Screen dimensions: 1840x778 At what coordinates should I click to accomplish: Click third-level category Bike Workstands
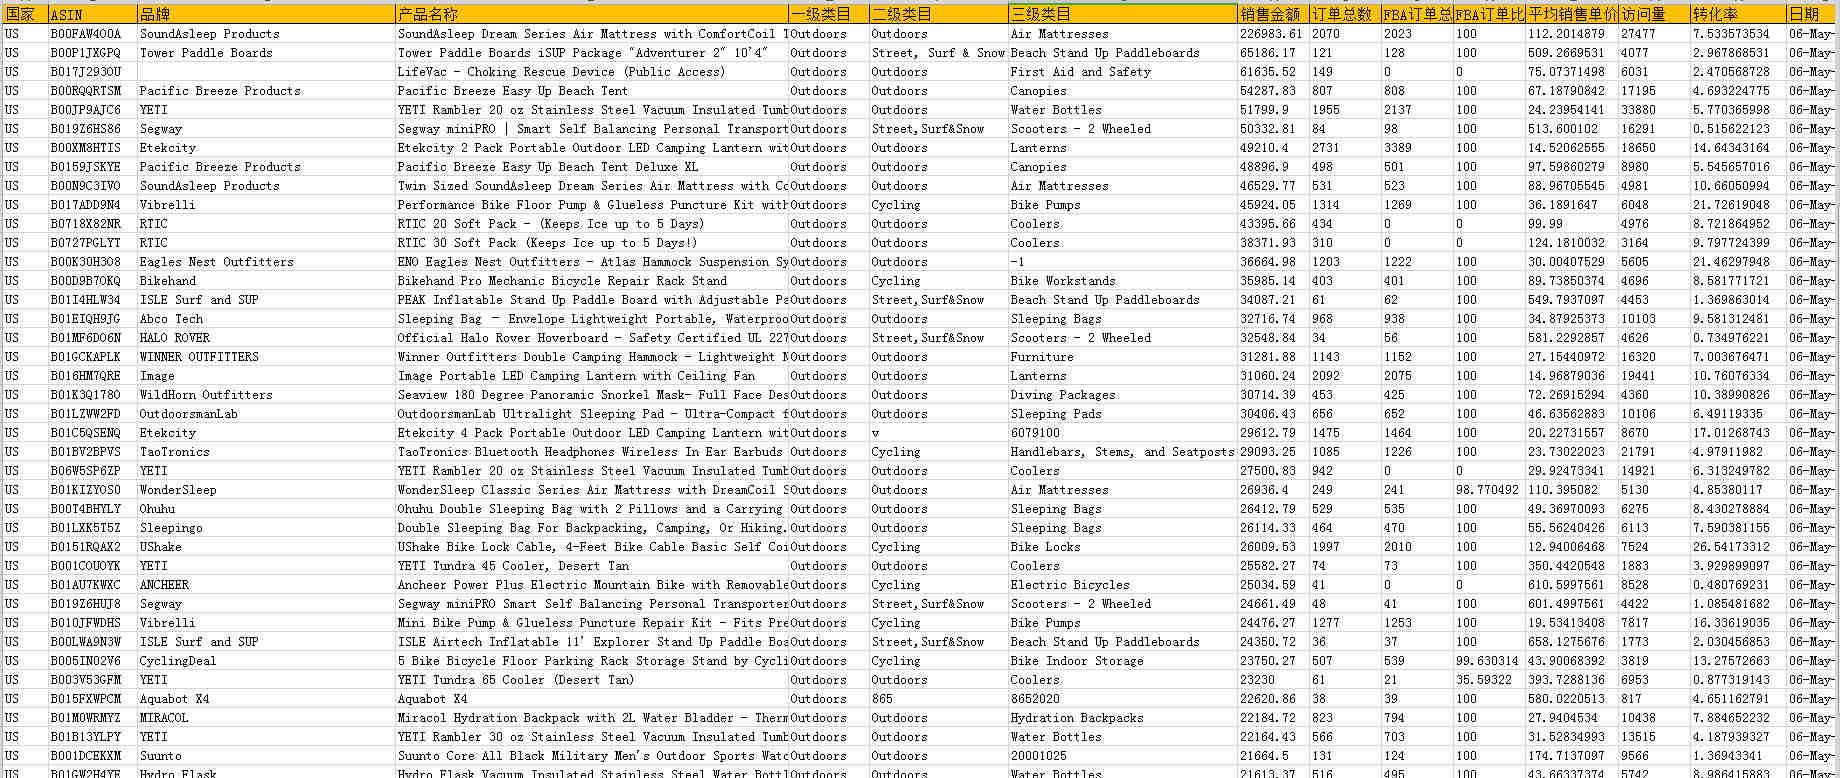pyautogui.click(x=1123, y=281)
